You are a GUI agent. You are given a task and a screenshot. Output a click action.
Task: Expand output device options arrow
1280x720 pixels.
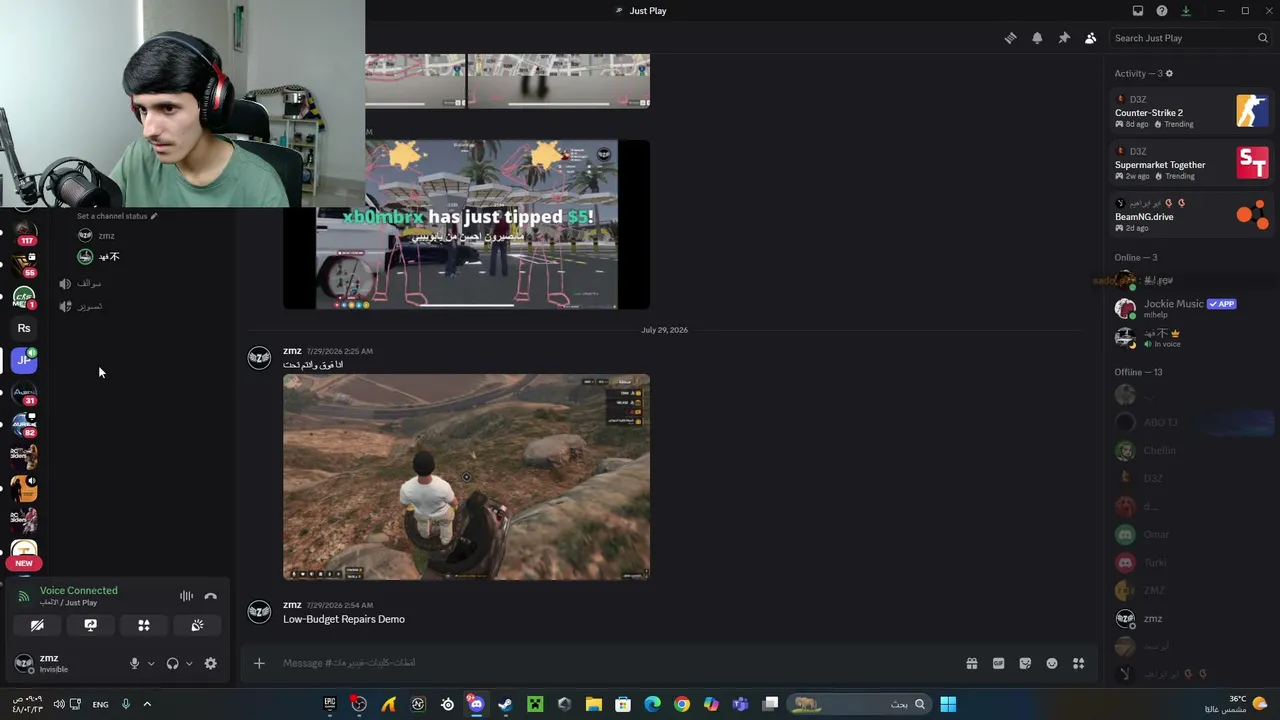189,664
